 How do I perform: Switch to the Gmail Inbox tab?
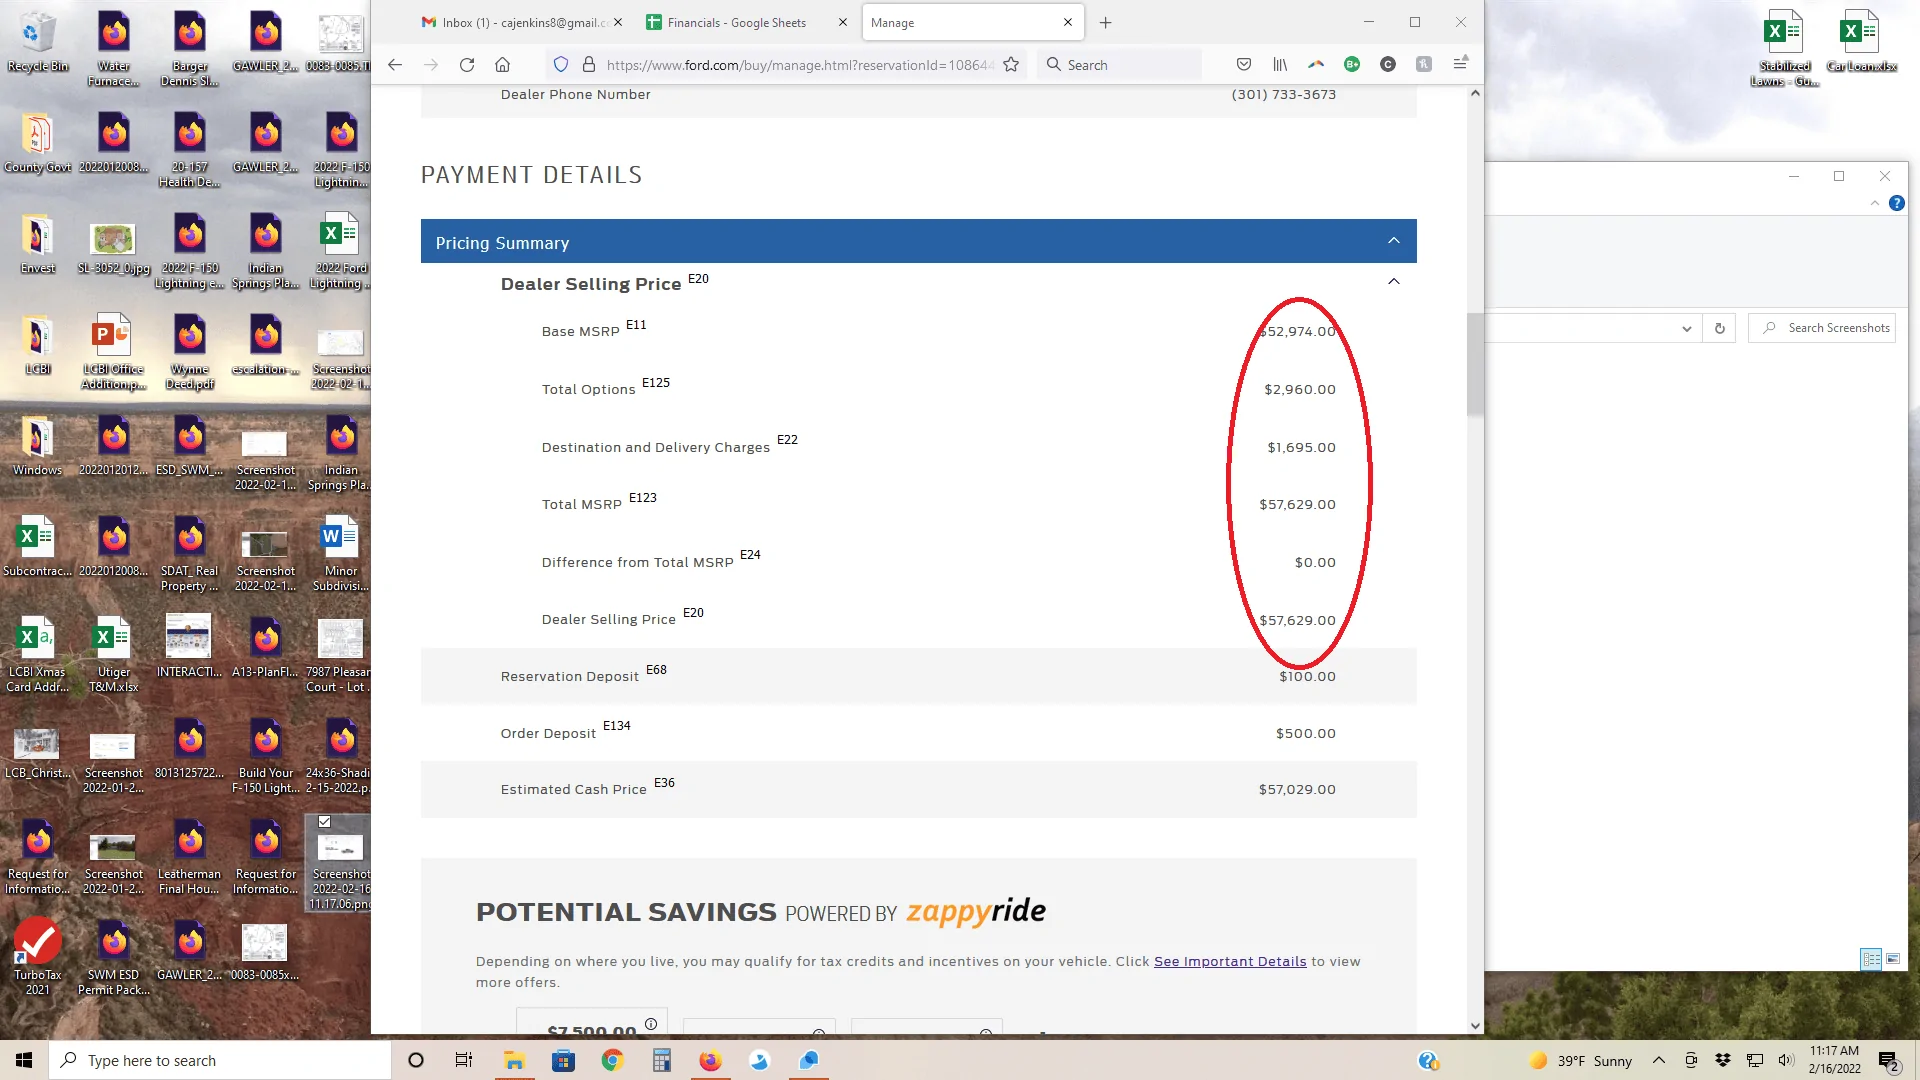[510, 22]
